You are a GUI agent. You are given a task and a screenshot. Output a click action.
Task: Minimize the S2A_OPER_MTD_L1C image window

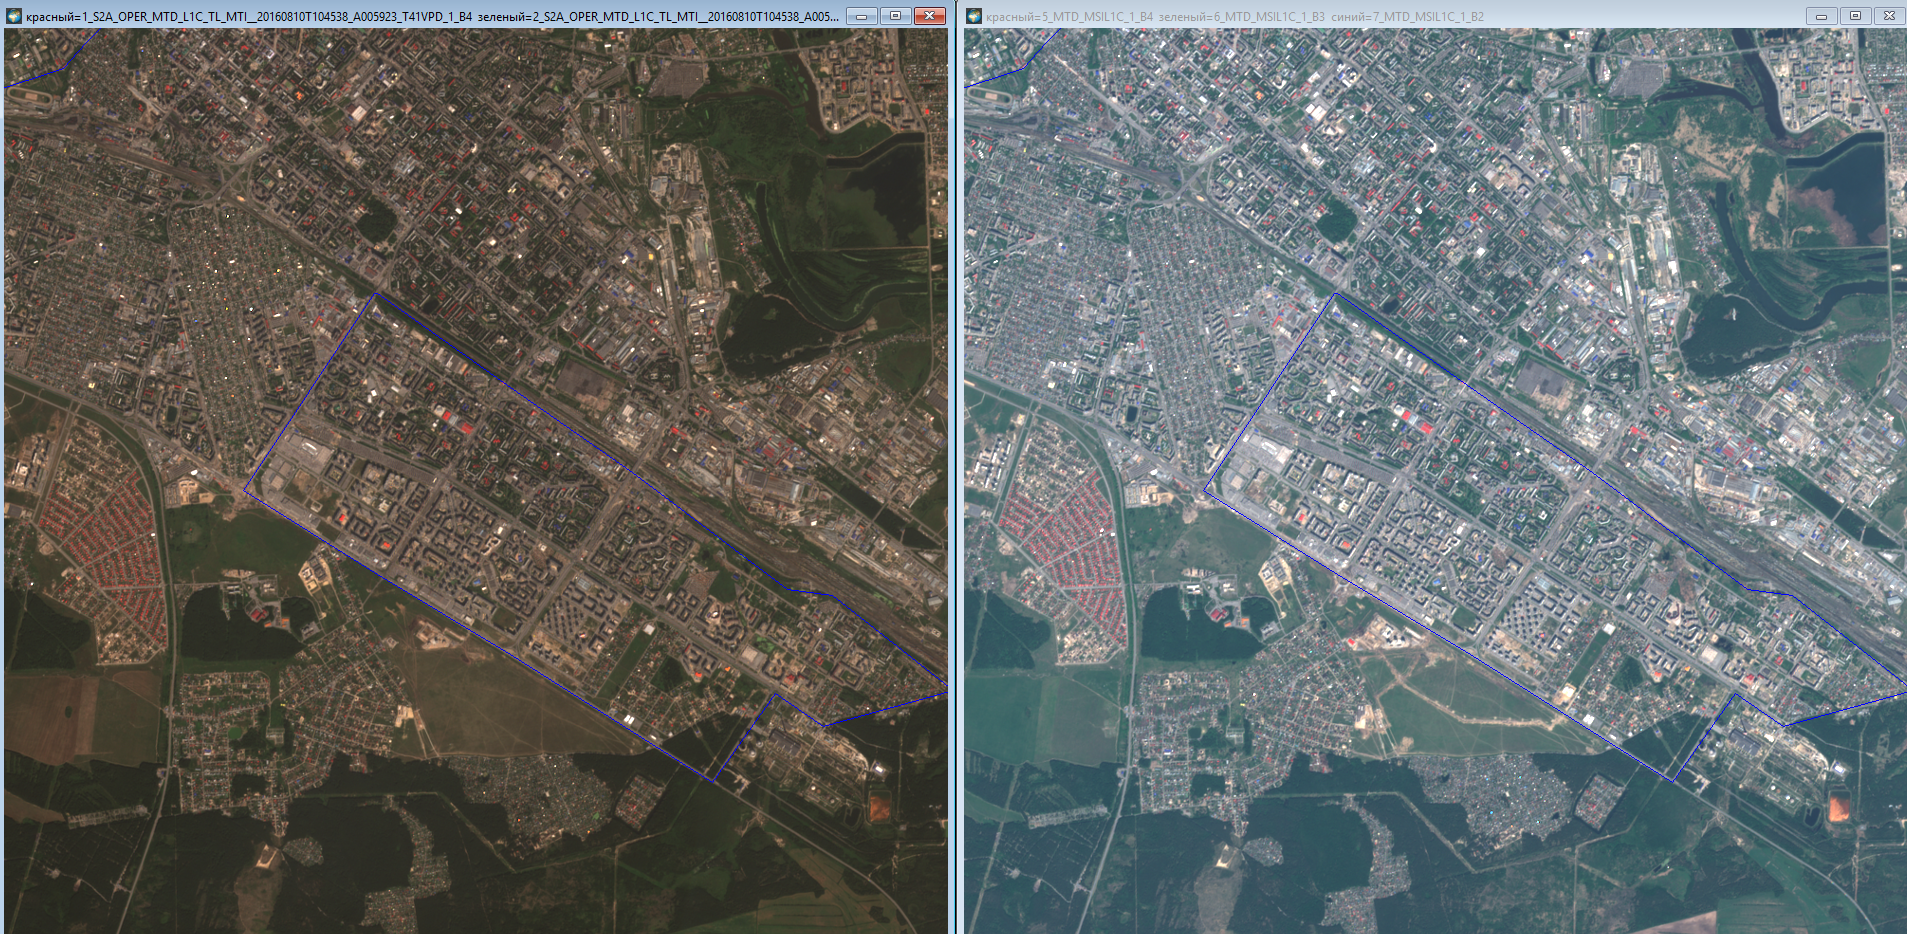862,16
